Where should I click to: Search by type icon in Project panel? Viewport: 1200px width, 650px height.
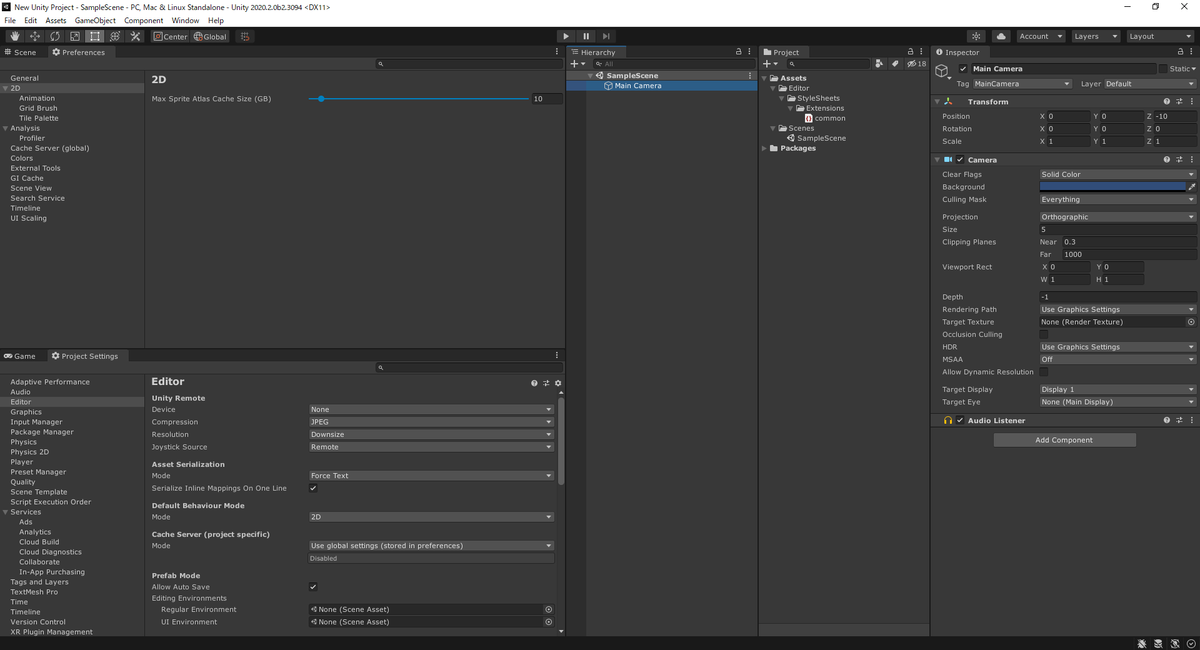[879, 63]
